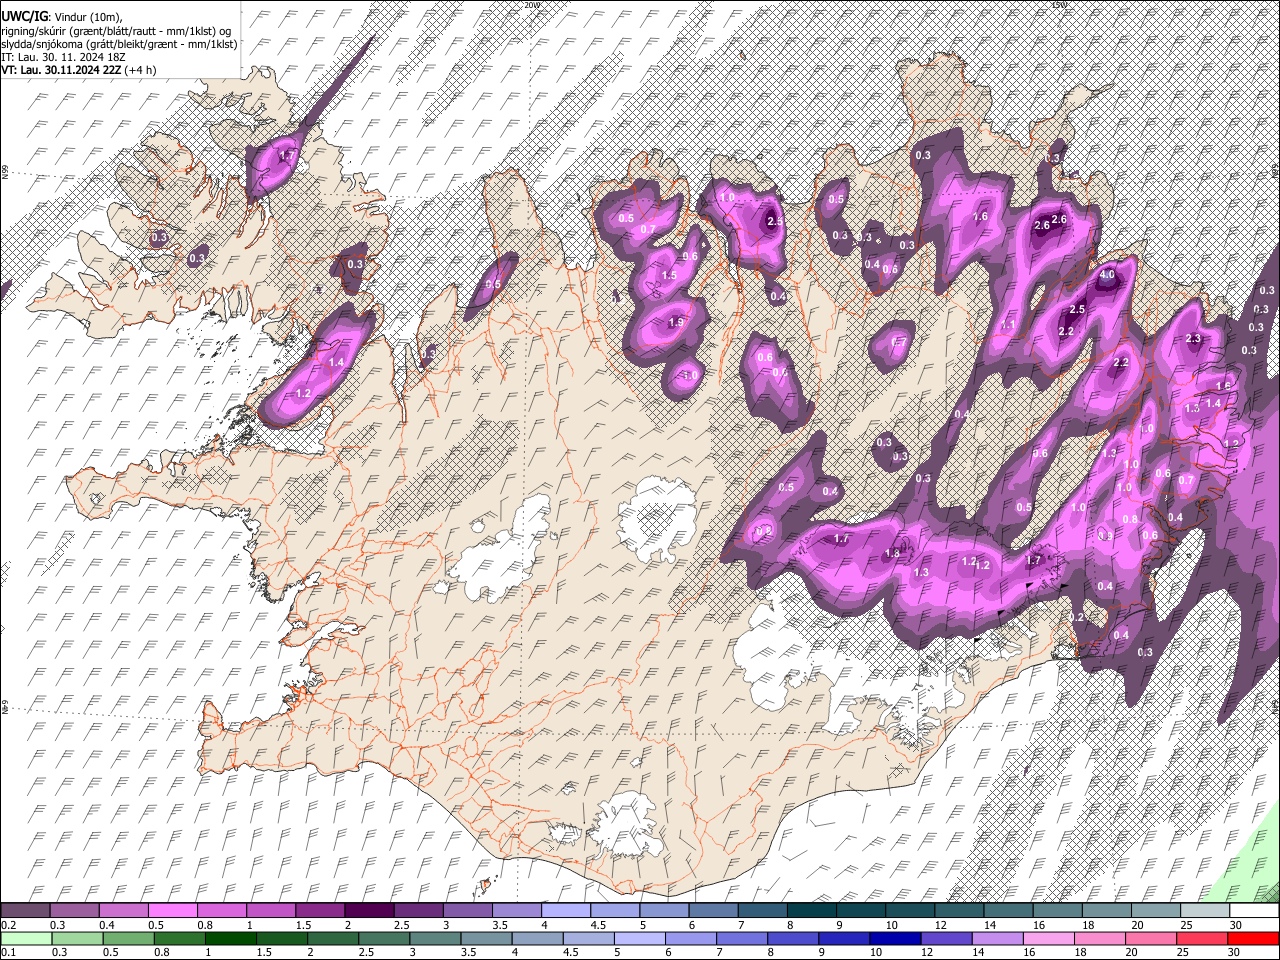Viewport: 1280px width, 960px height.
Task: Pick the deep blue rain swatch labeled 10
Action: (x=895, y=938)
